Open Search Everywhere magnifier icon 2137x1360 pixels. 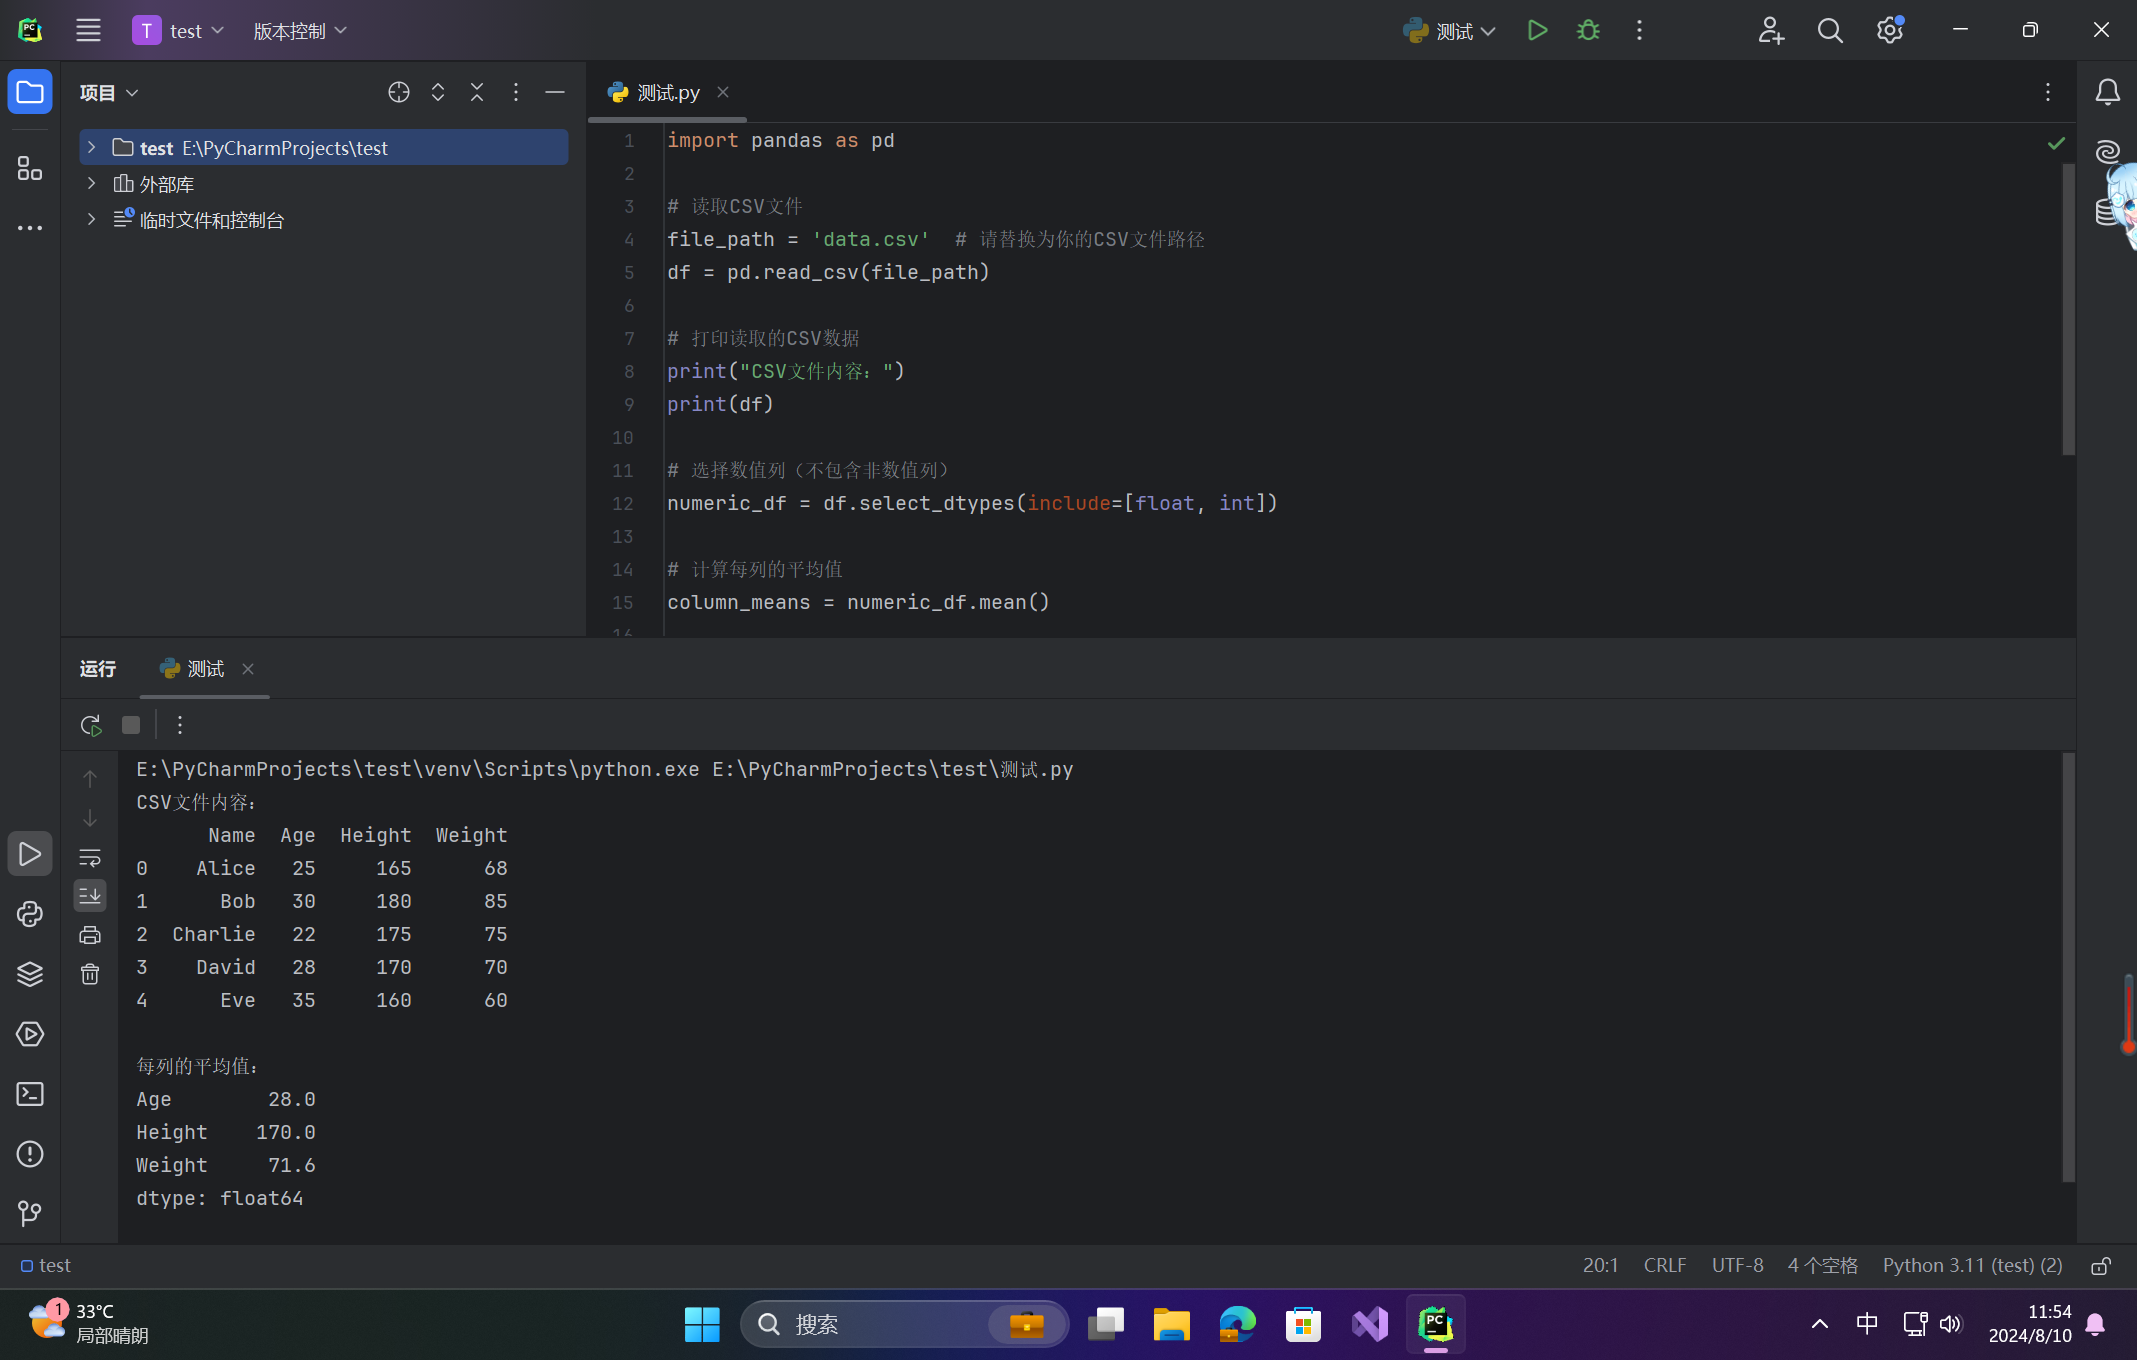(1830, 31)
